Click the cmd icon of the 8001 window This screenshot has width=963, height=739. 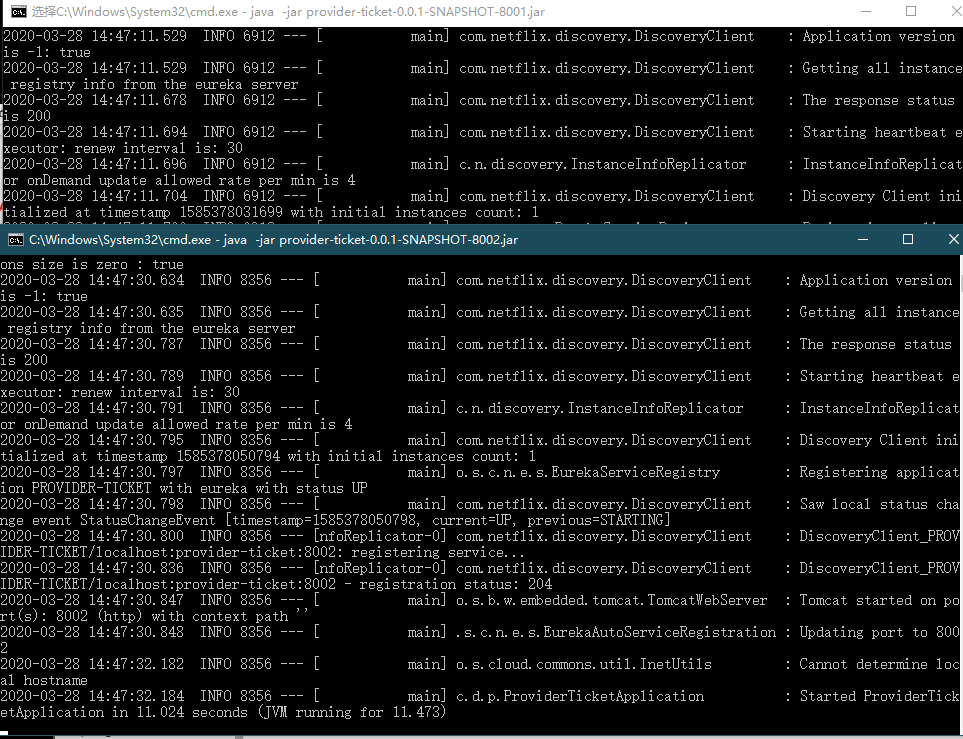tap(18, 11)
